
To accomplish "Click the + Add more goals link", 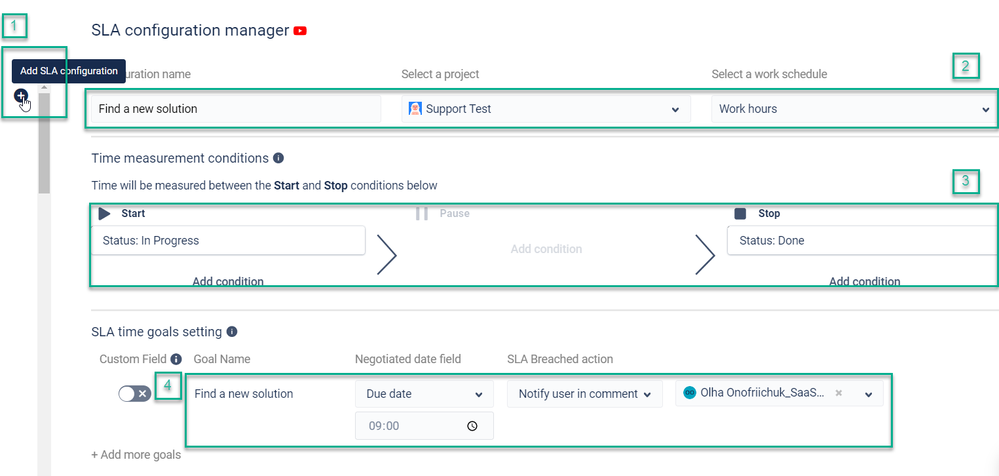I will (136, 455).
